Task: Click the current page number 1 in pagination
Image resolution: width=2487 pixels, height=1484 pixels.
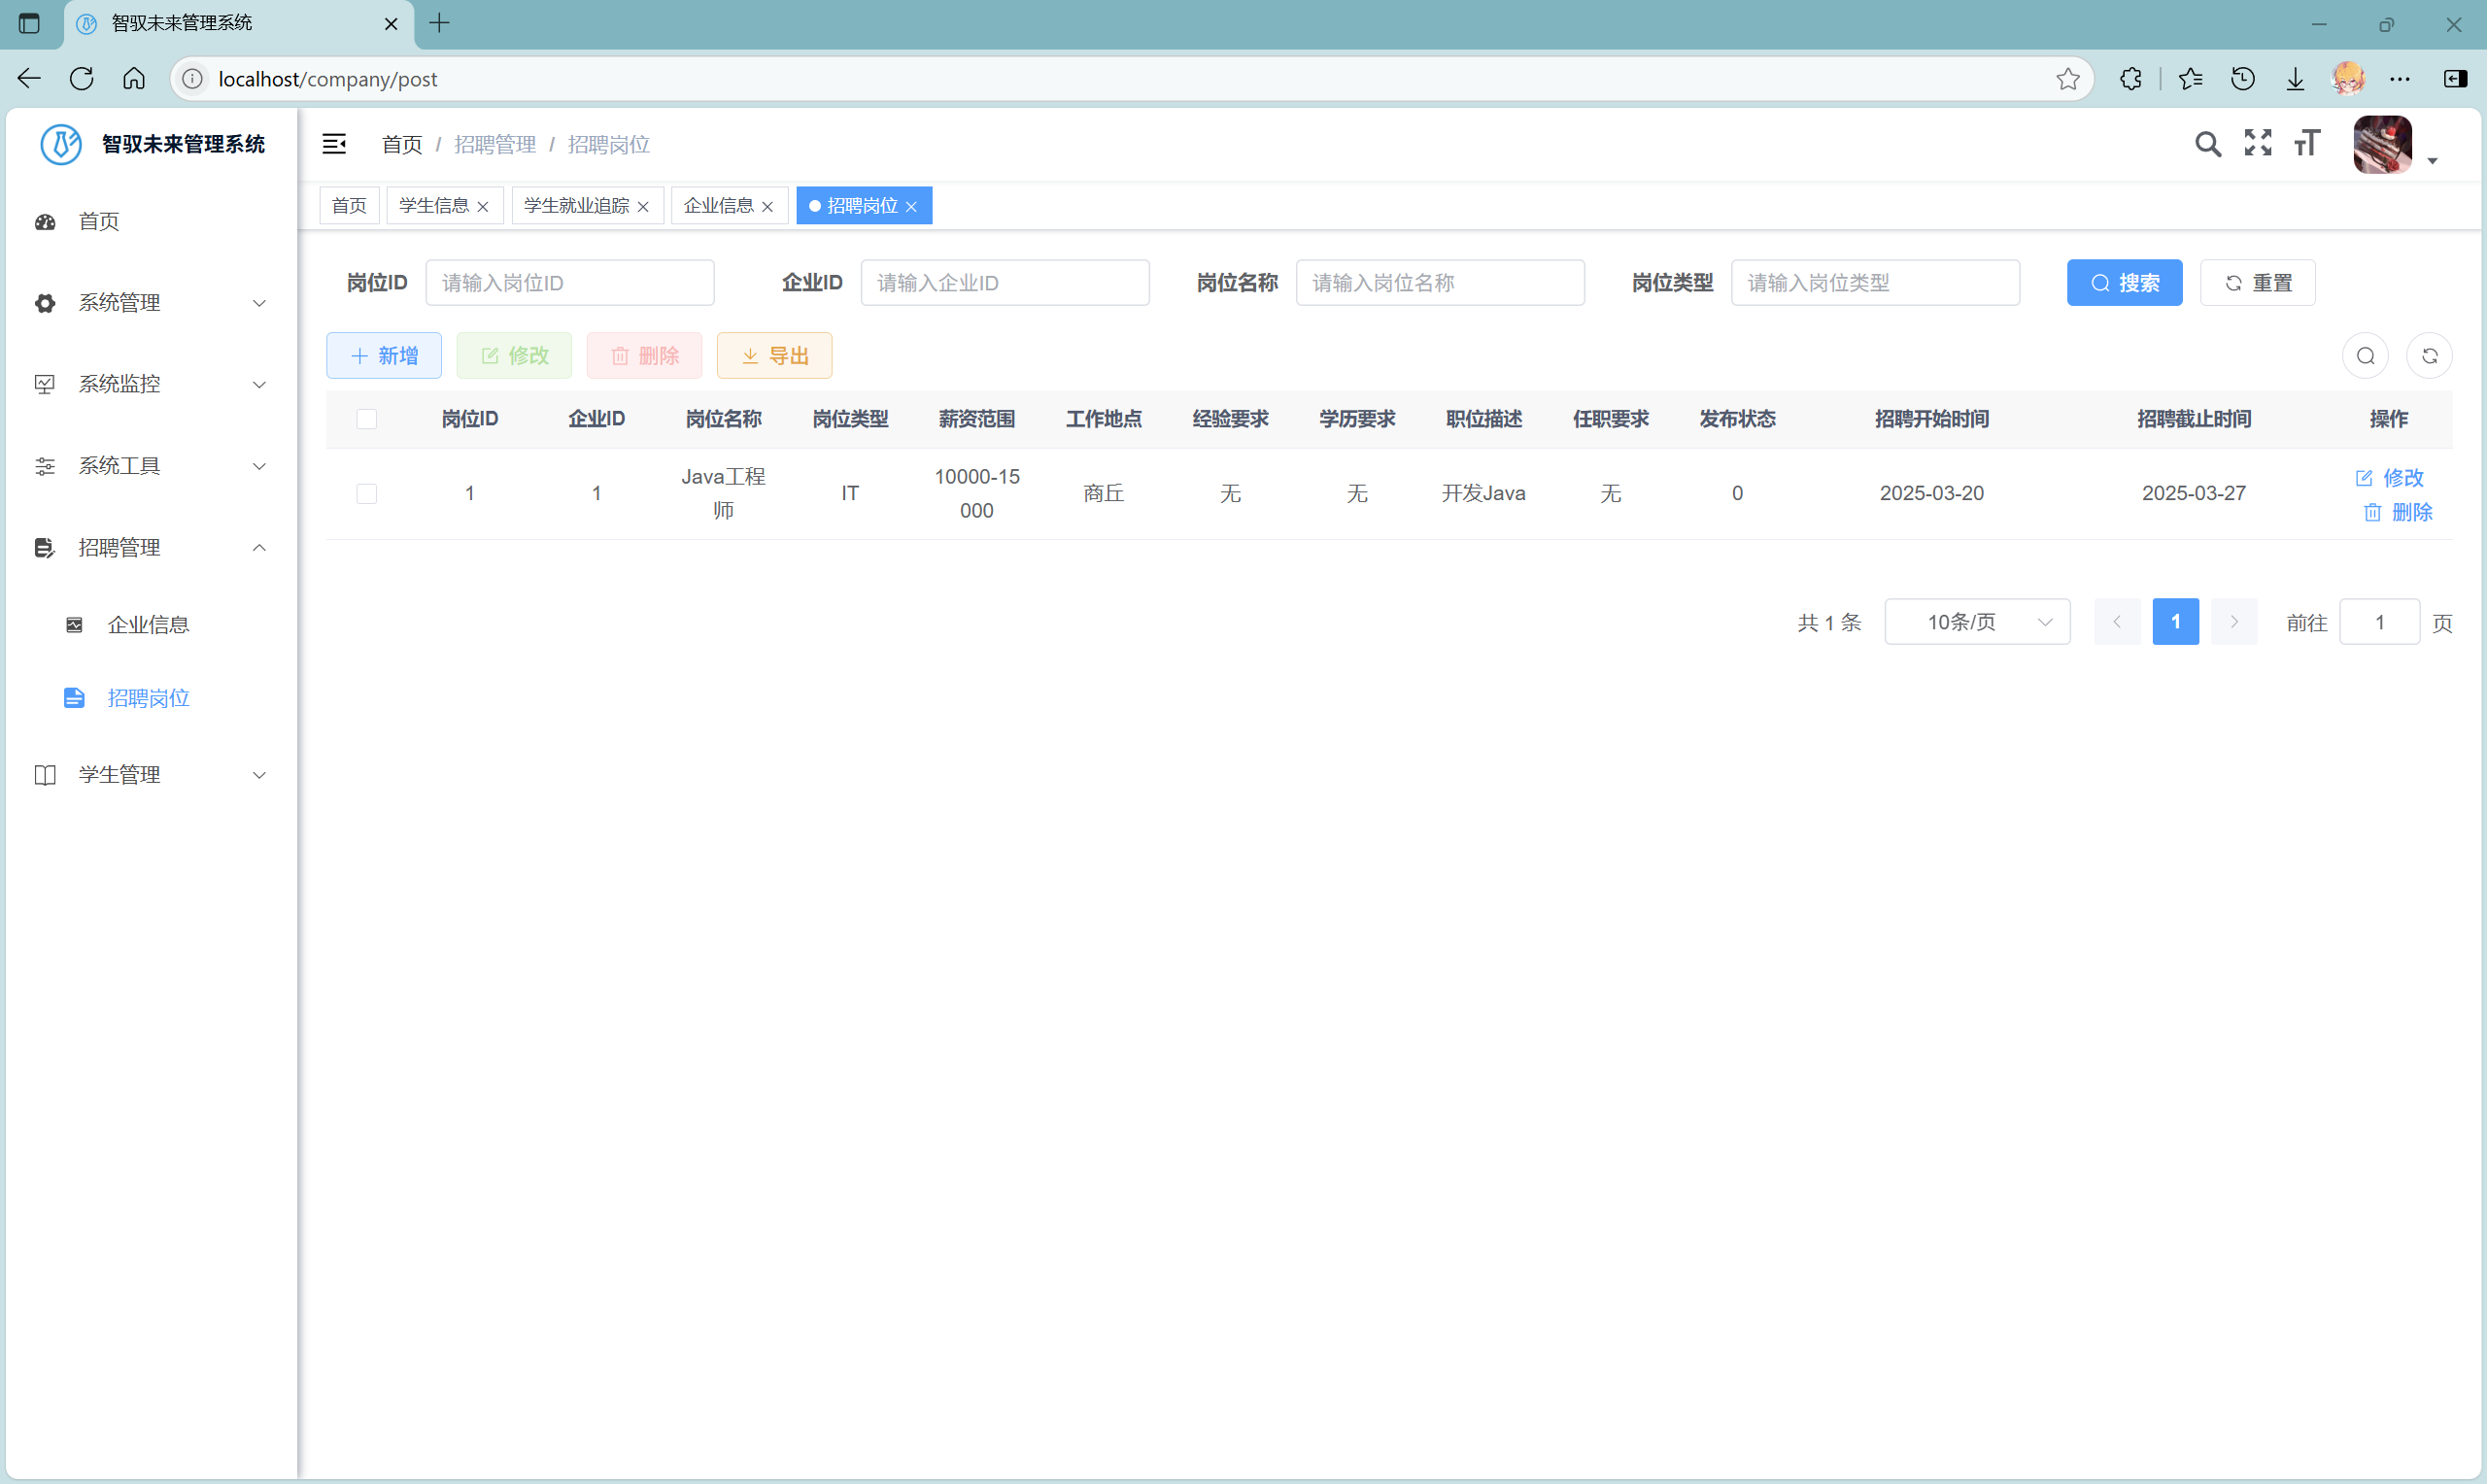Action: point(2175,621)
